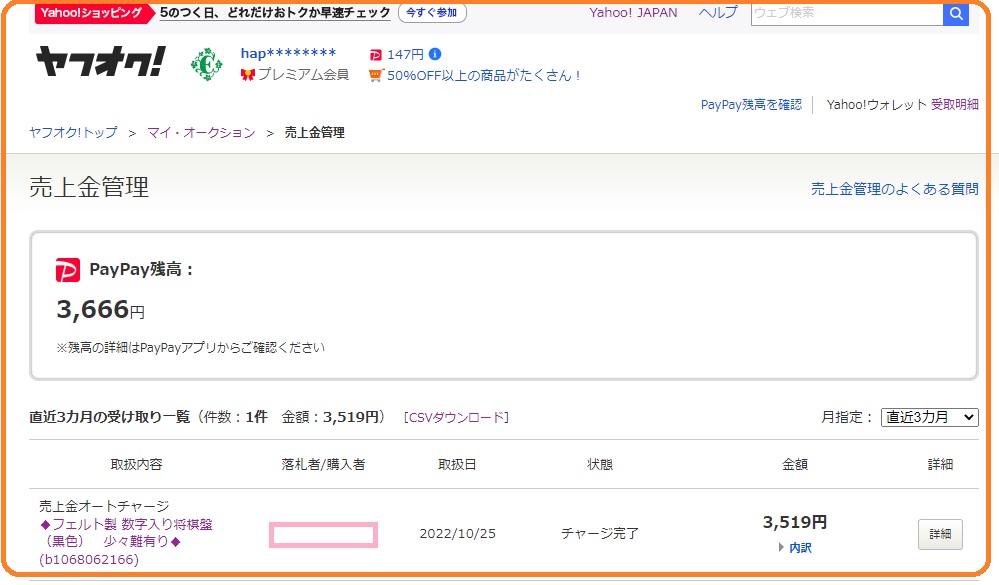Image resolution: width=999 pixels, height=585 pixels.
Task: Click the 件数：1件 count text
Action: pyautogui.click(x=236, y=417)
